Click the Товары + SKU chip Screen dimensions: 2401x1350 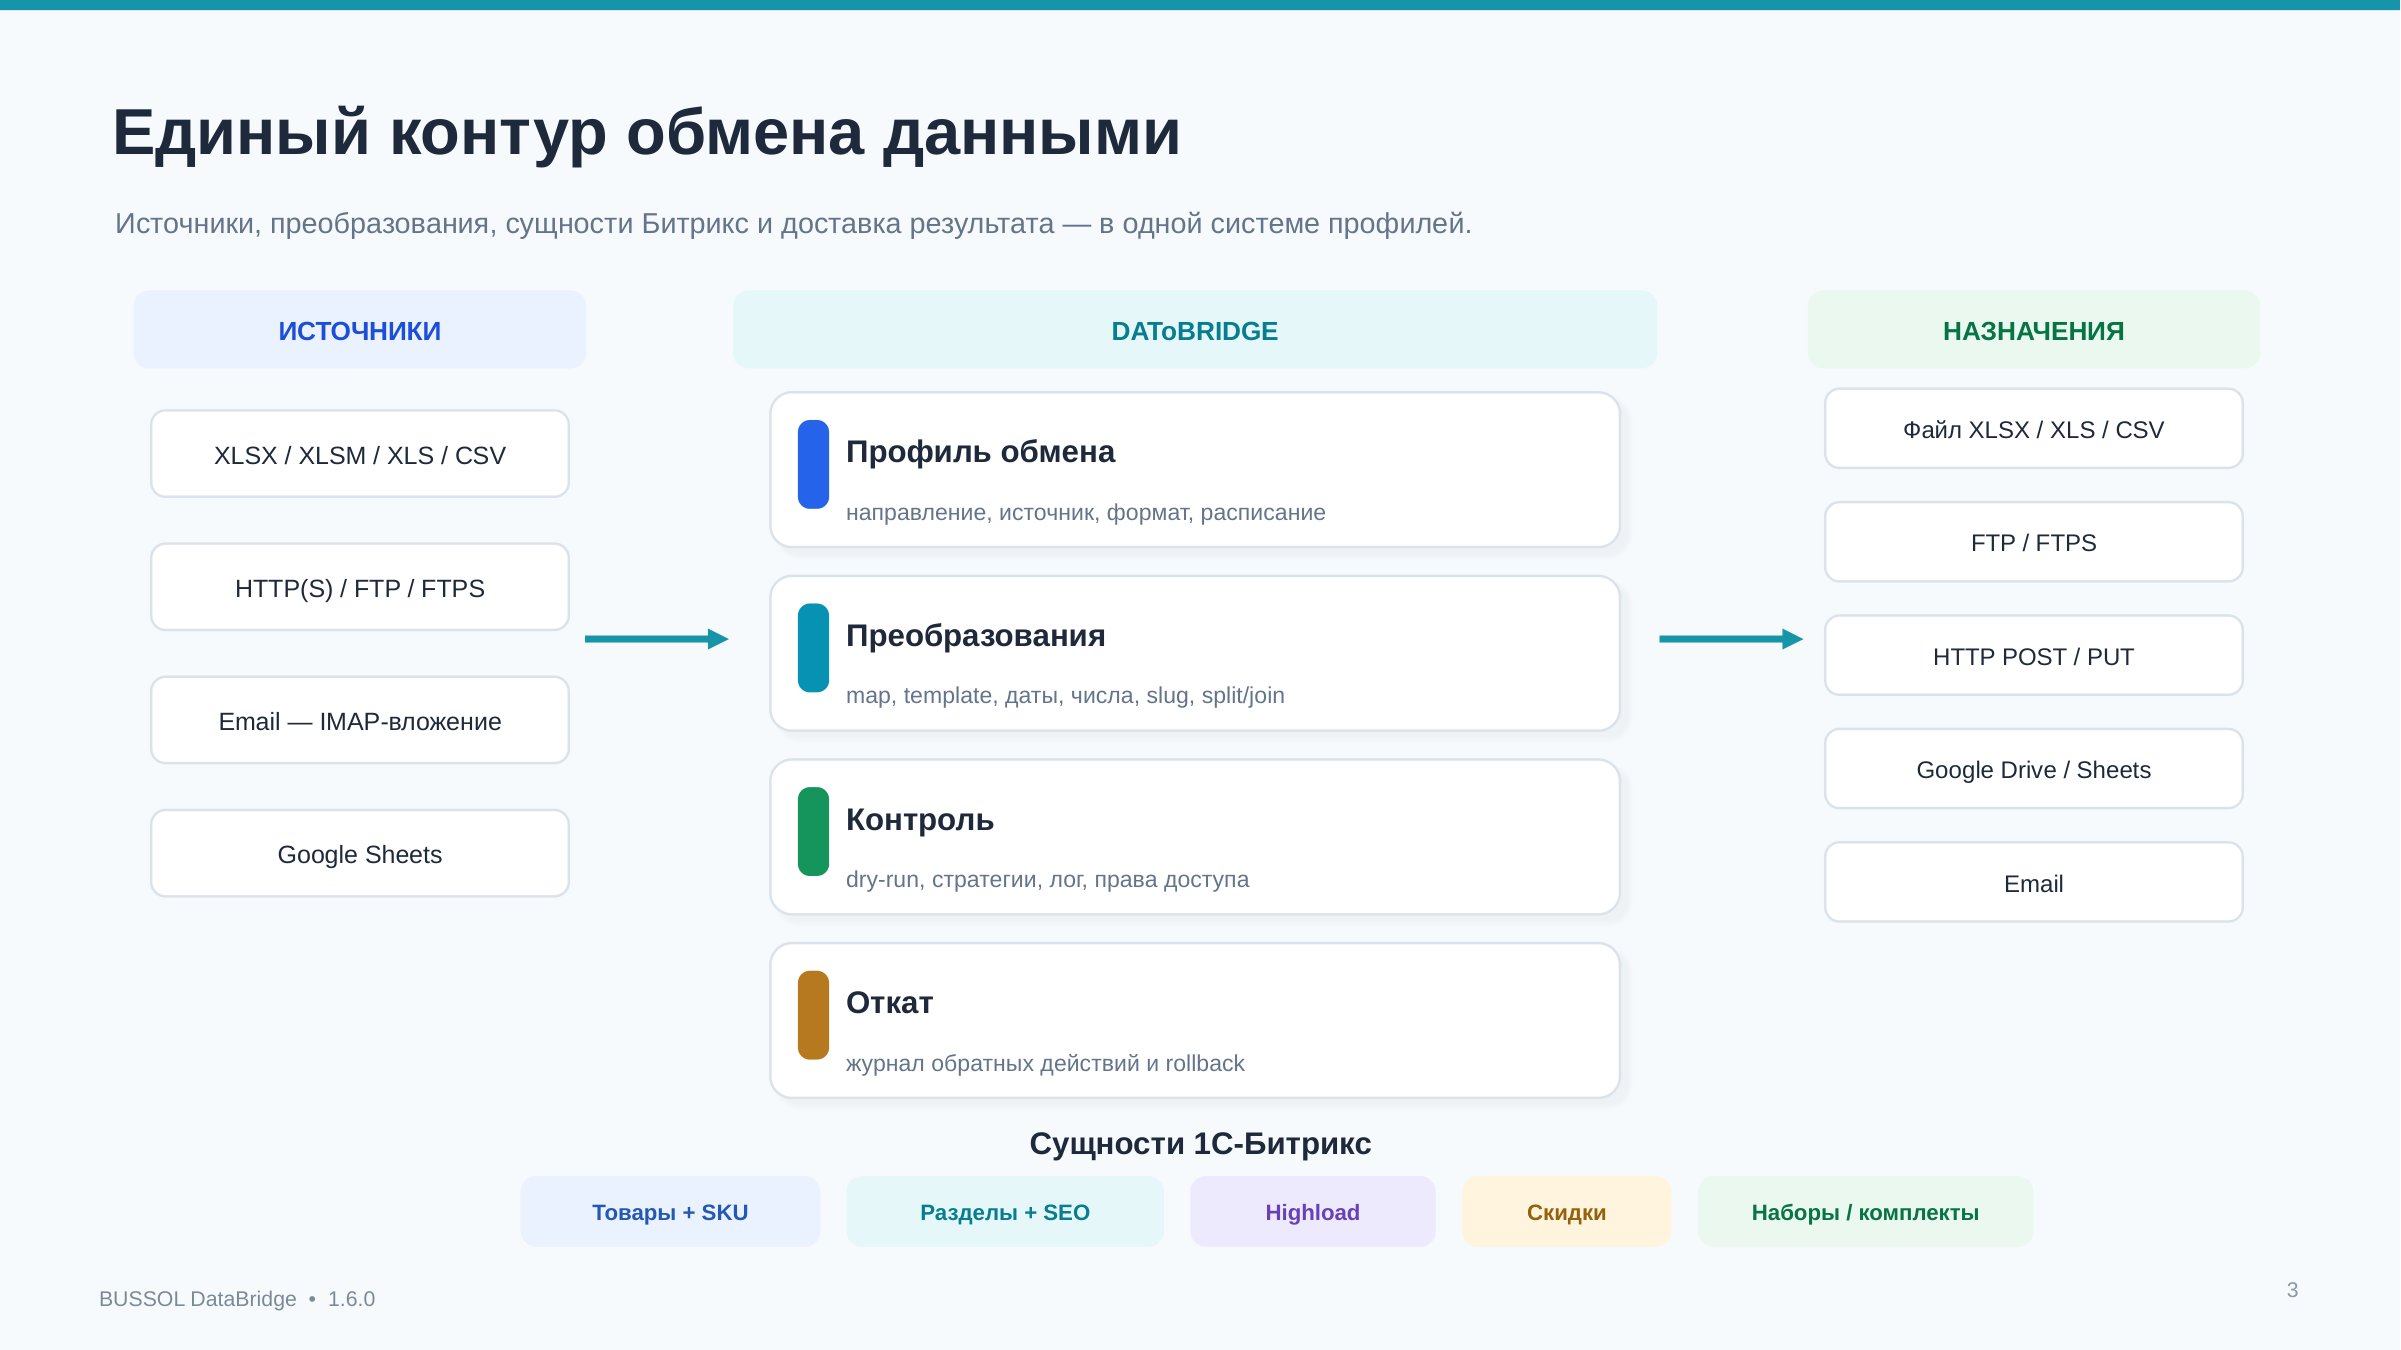point(670,1212)
